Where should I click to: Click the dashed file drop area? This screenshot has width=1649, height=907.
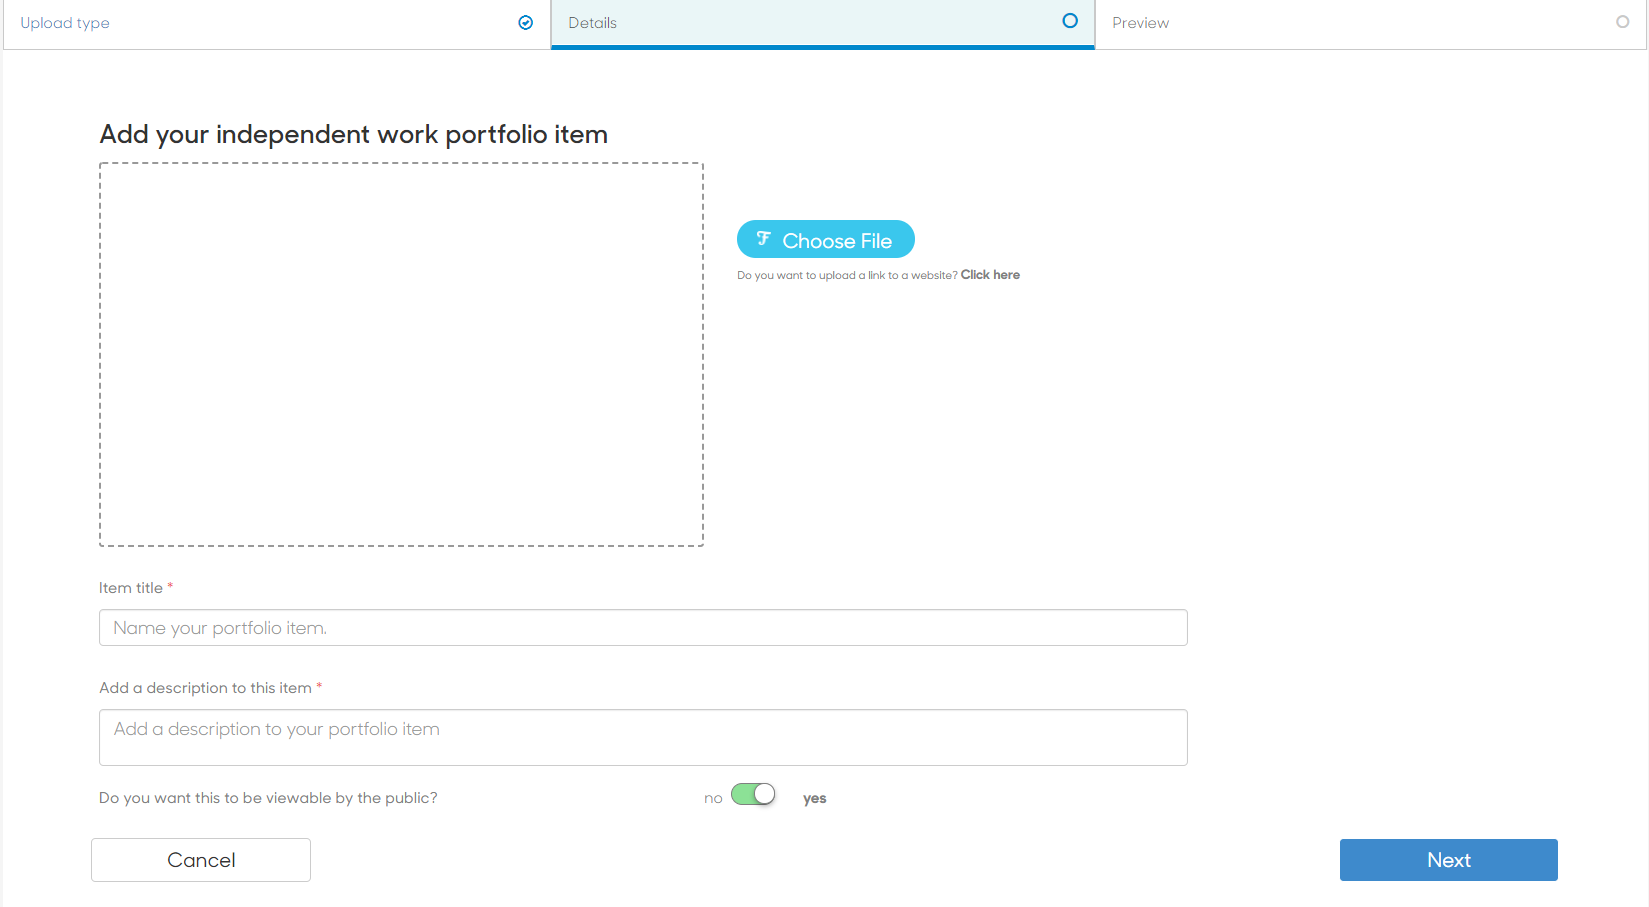401,355
